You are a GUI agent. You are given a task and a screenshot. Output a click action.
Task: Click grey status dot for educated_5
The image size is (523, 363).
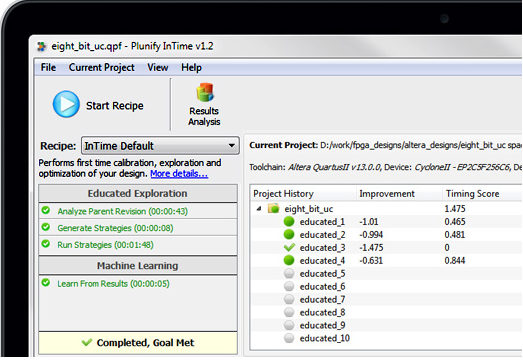pyautogui.click(x=289, y=273)
